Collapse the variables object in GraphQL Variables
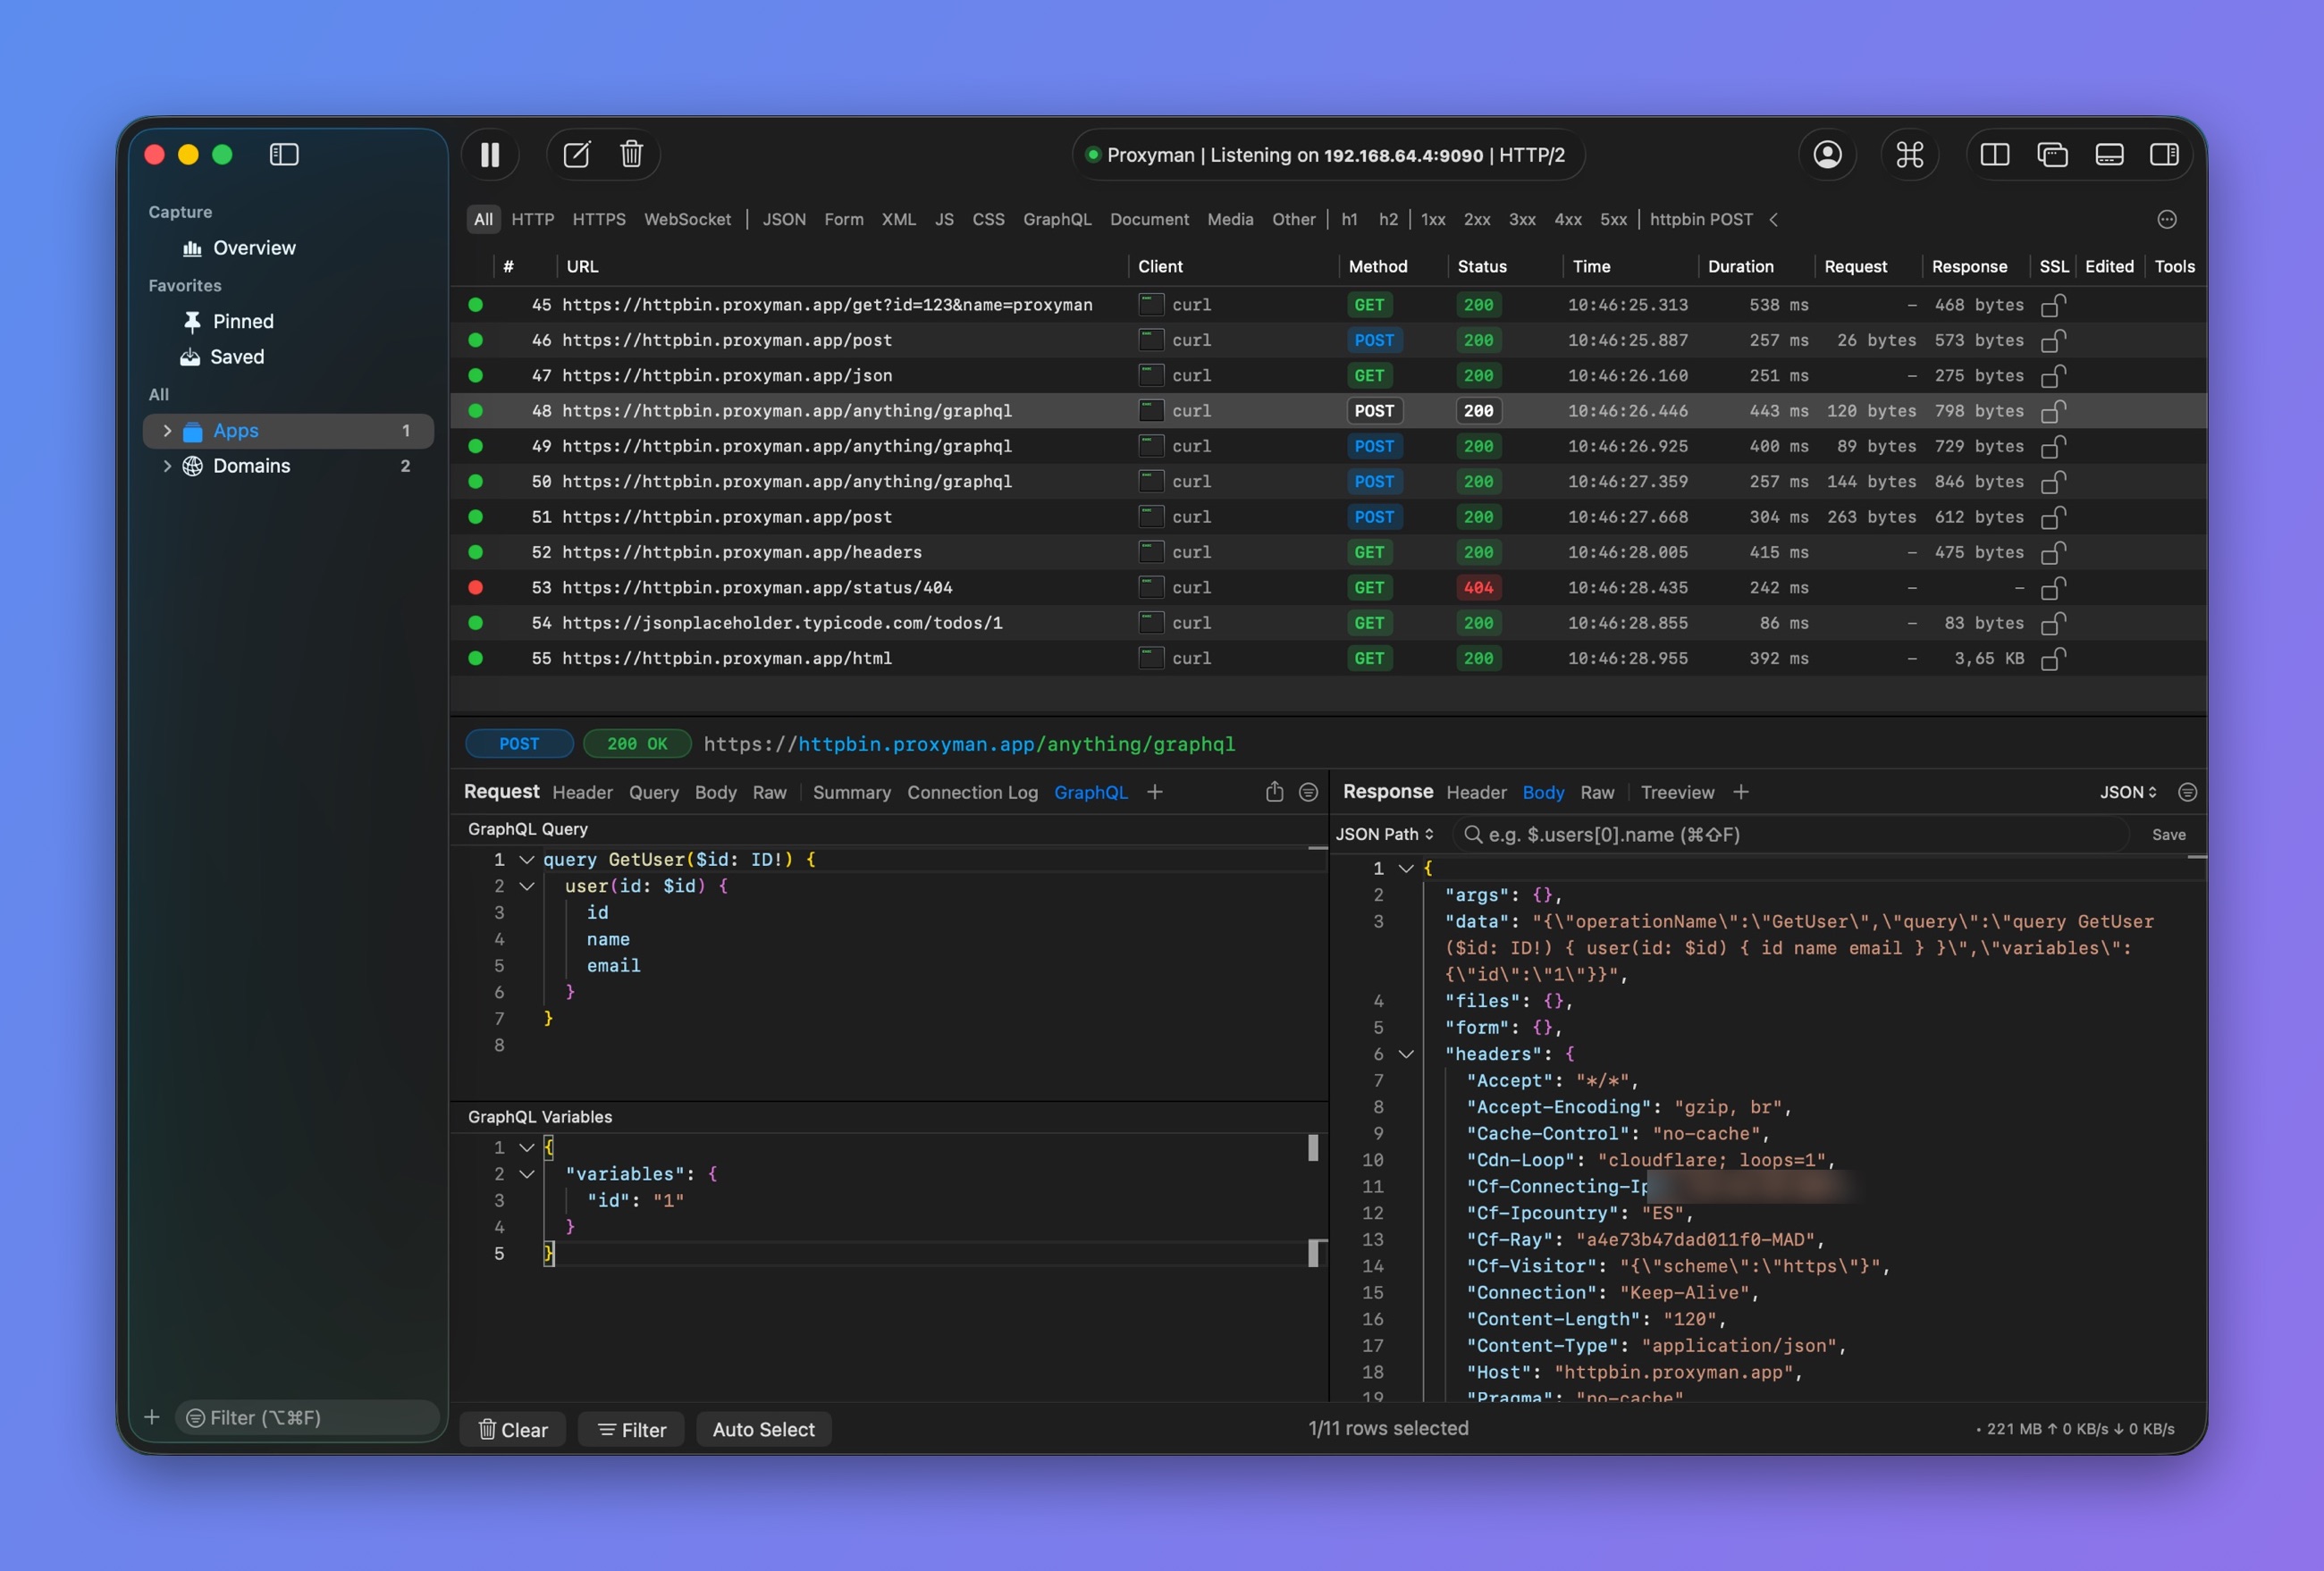2324x1571 pixels. click(527, 1174)
